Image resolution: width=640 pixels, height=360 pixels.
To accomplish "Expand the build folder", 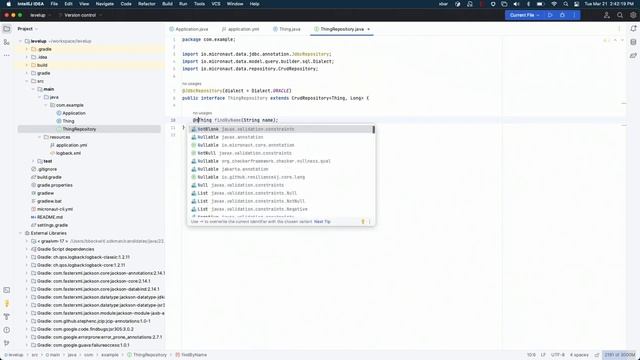I will [27, 65].
